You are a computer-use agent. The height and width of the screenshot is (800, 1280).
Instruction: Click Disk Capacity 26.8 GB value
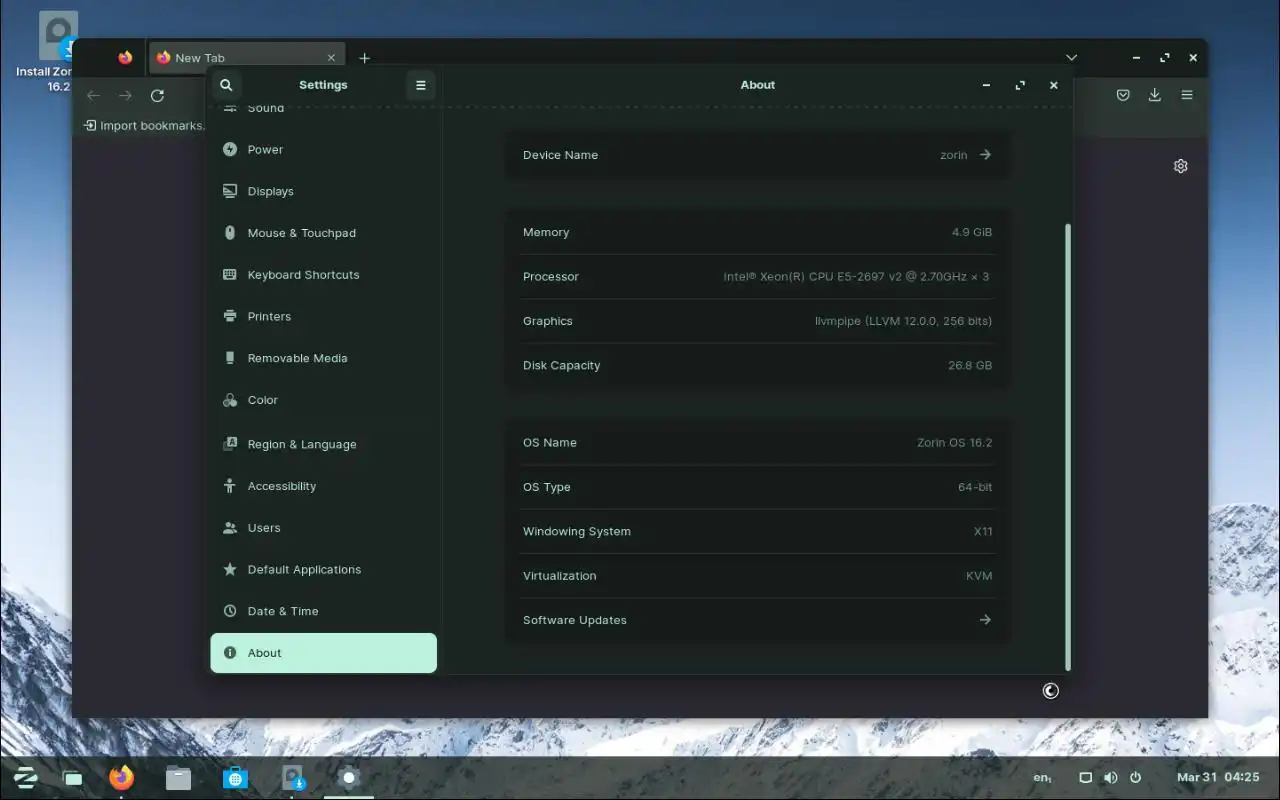(970, 366)
